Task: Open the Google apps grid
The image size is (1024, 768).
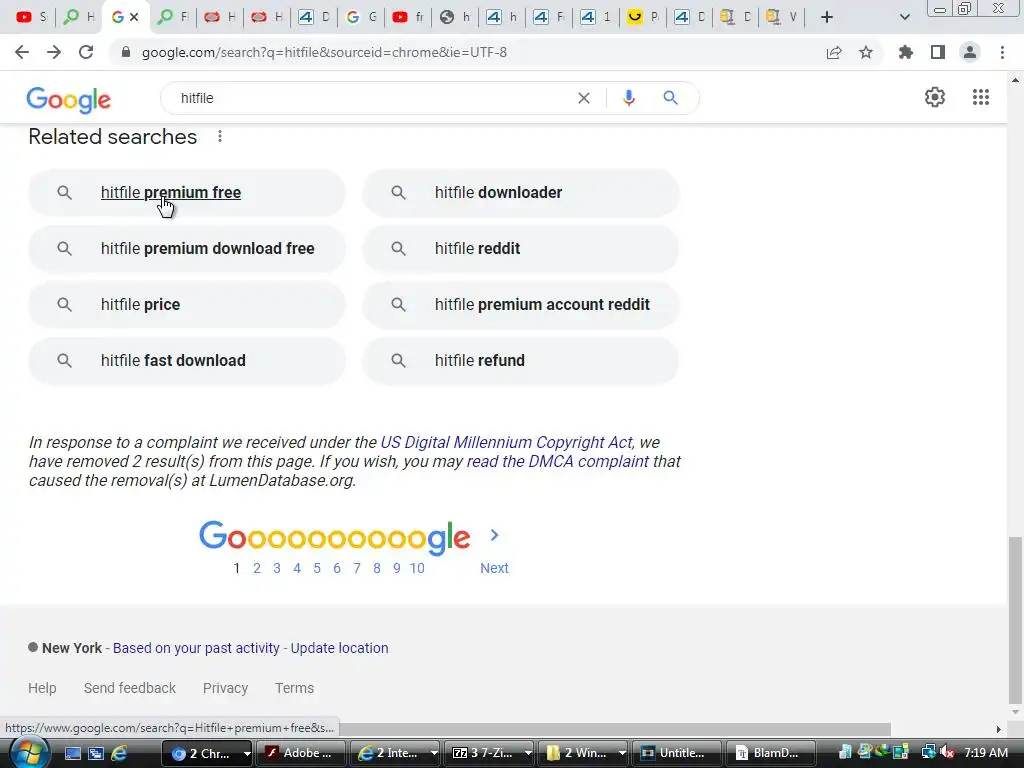Action: [981, 97]
